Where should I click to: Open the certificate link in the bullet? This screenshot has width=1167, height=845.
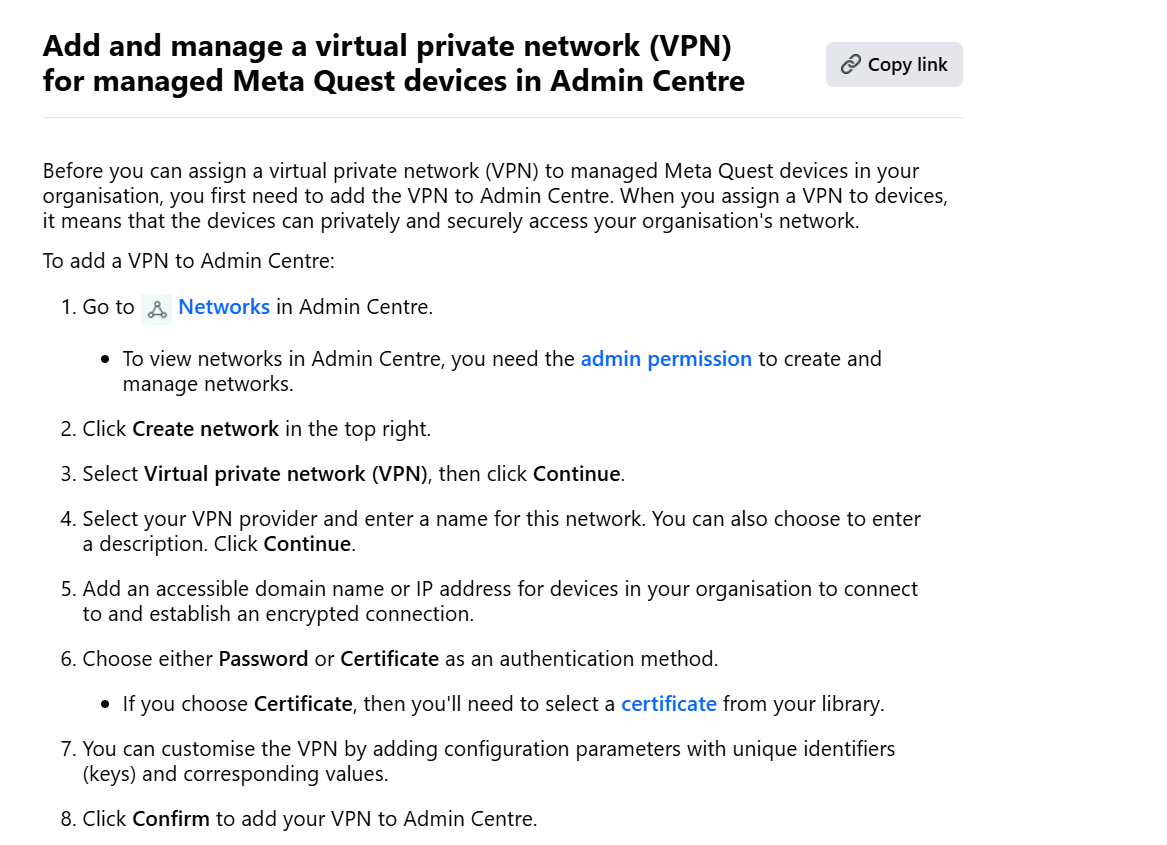point(668,704)
